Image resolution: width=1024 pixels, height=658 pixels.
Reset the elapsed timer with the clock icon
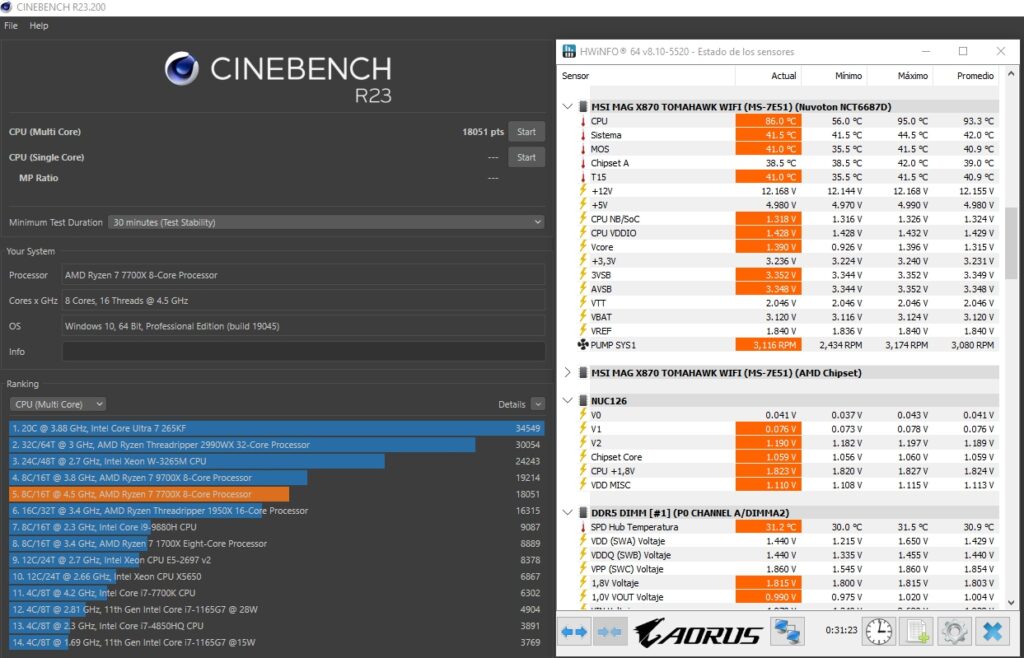point(879,632)
